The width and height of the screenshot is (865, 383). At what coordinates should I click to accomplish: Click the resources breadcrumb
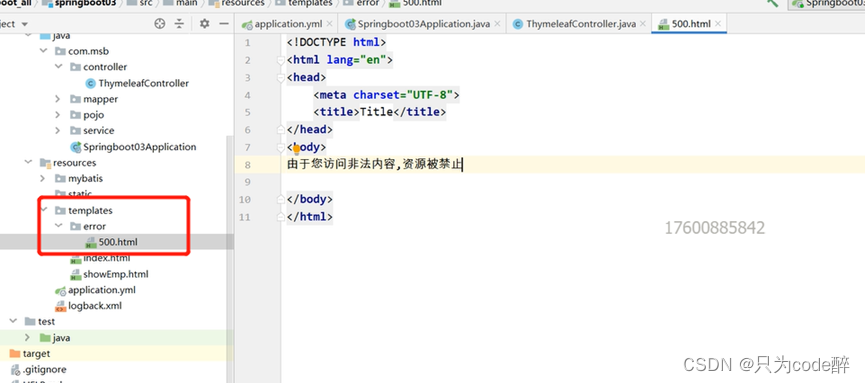coord(236,3)
